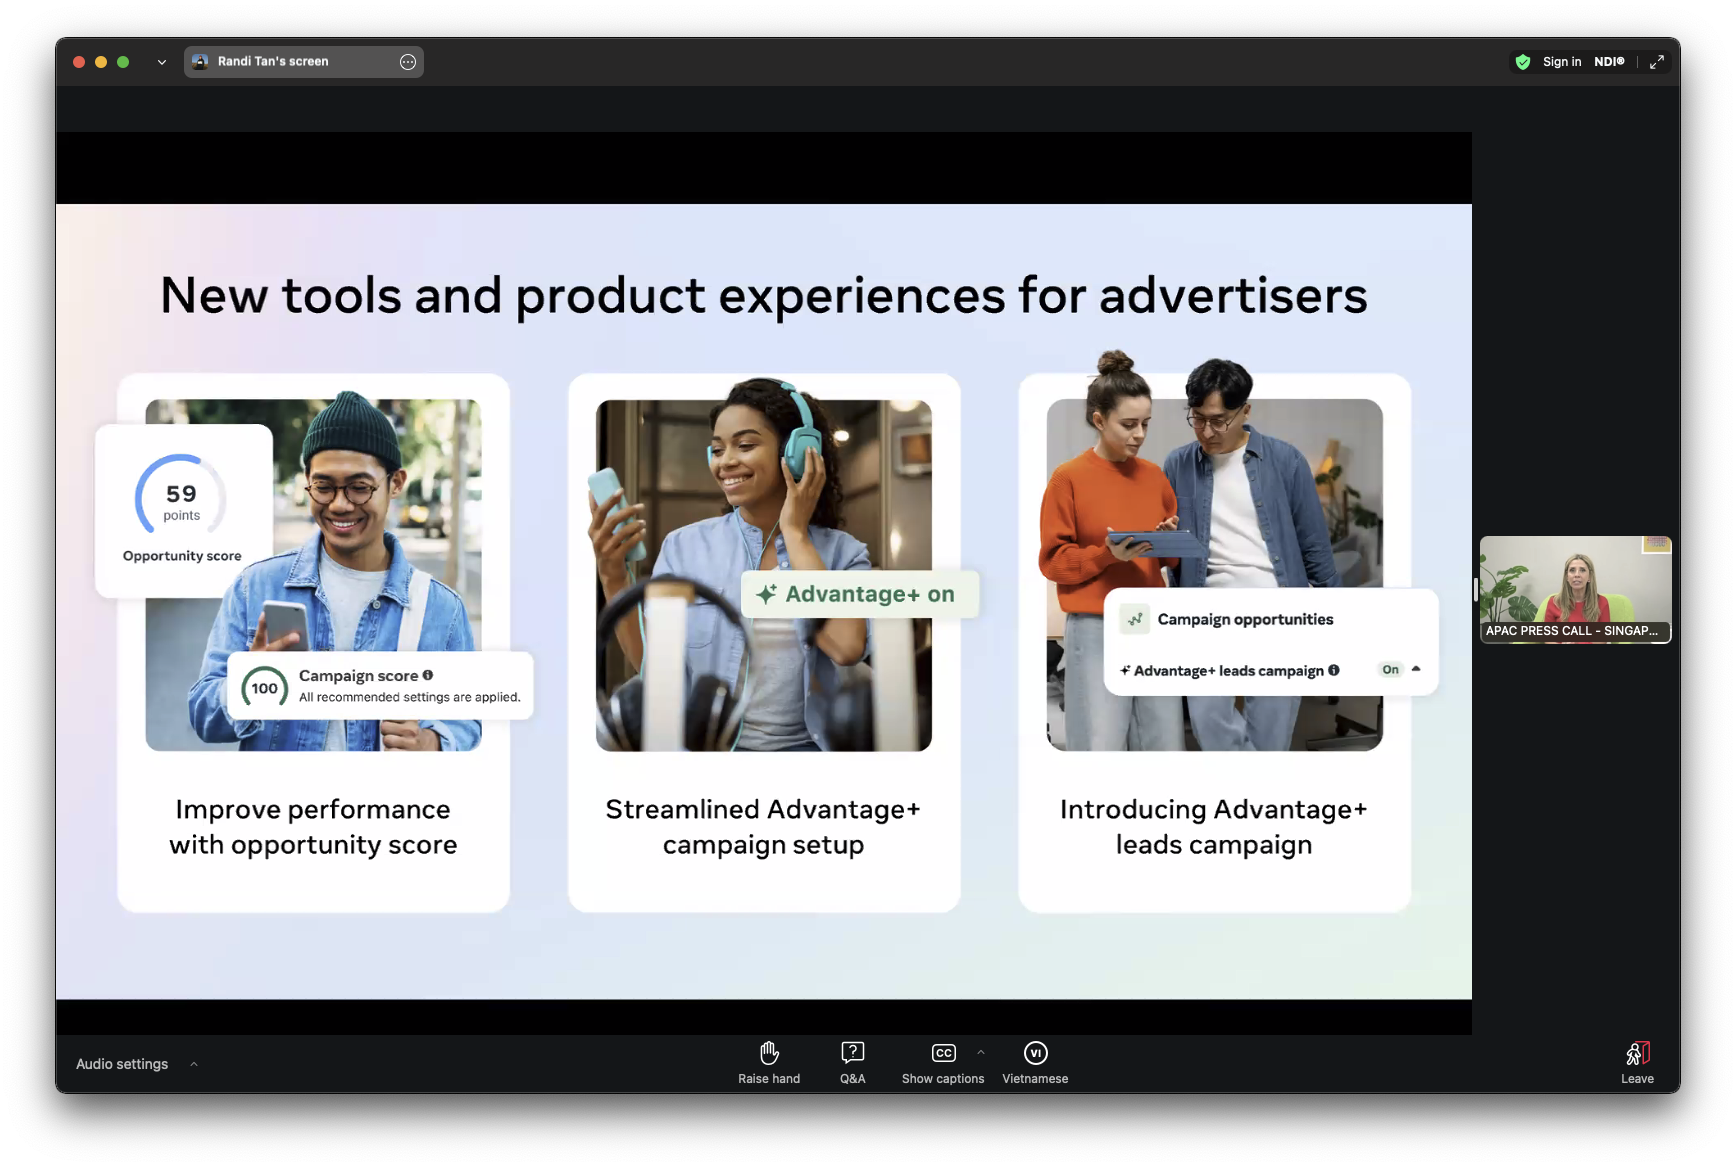
Task: Open Audio settings
Action: (122, 1064)
